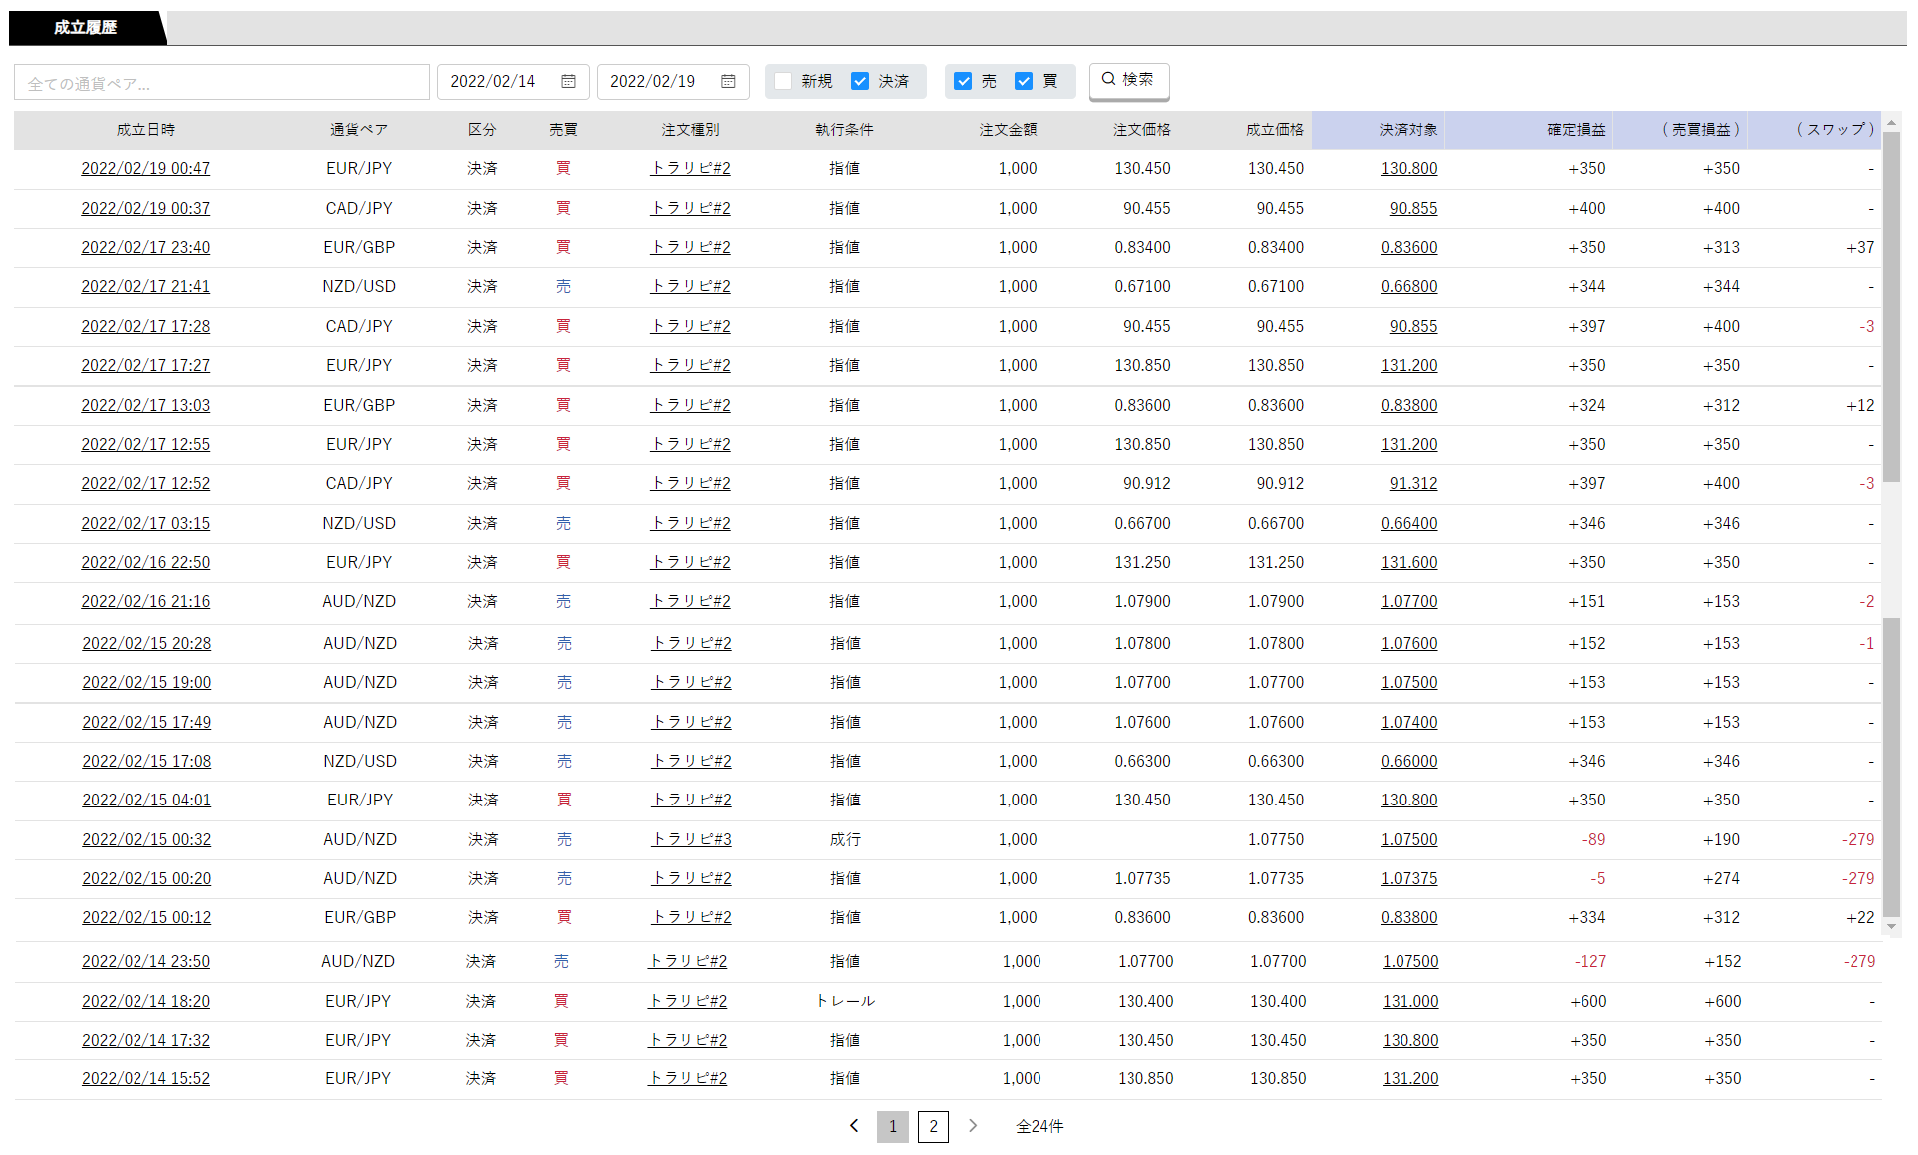Click the 全24件 total count text

click(x=1040, y=1126)
